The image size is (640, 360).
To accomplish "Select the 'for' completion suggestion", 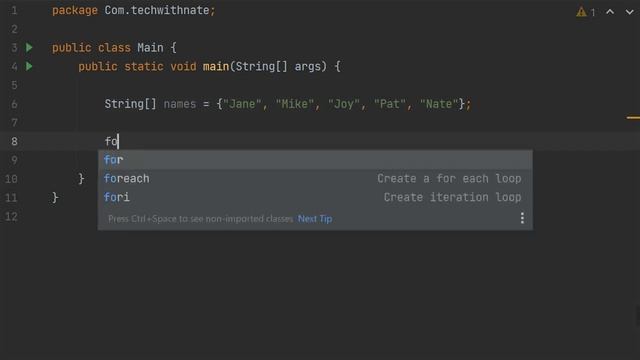I will tap(315, 160).
